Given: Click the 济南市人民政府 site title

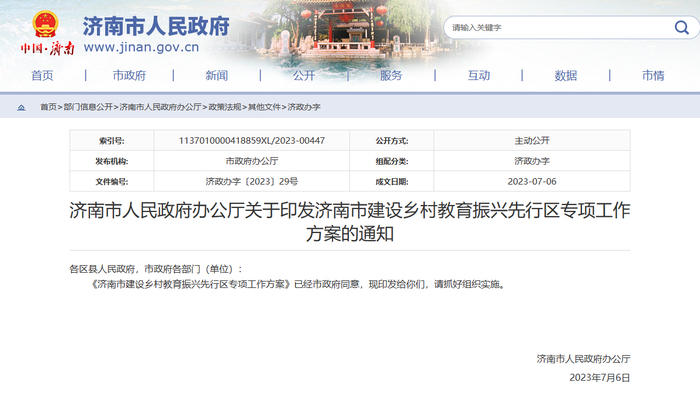Looking at the screenshot, I should coord(156,26).
